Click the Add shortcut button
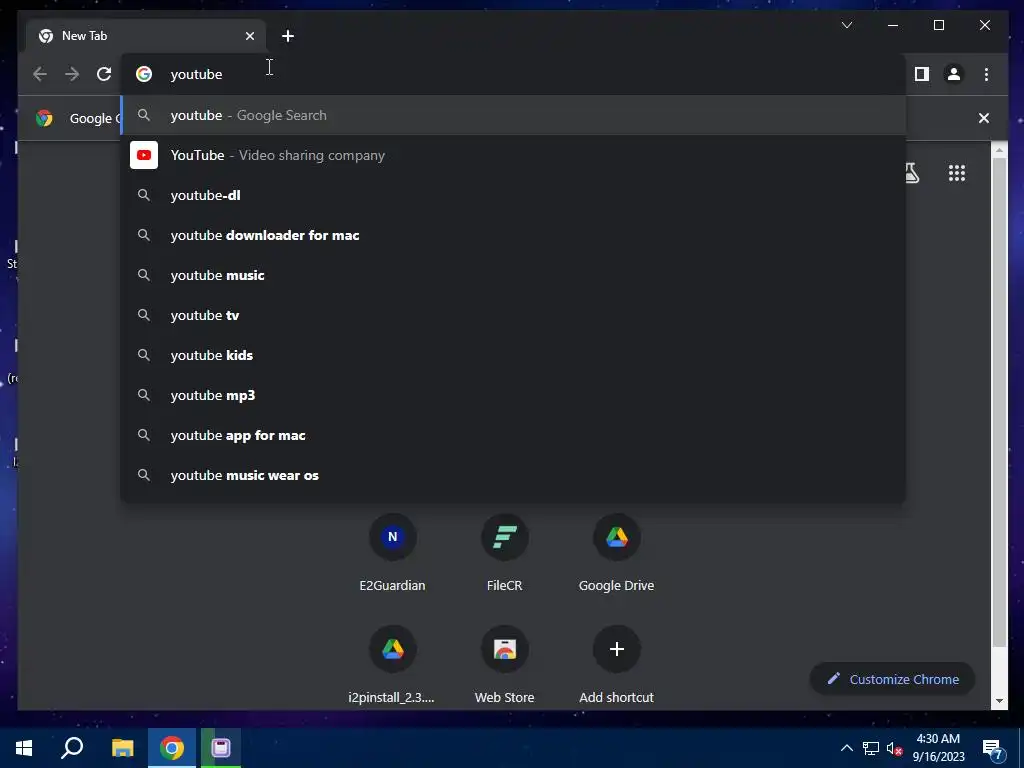Image resolution: width=1024 pixels, height=768 pixels. (x=616, y=665)
